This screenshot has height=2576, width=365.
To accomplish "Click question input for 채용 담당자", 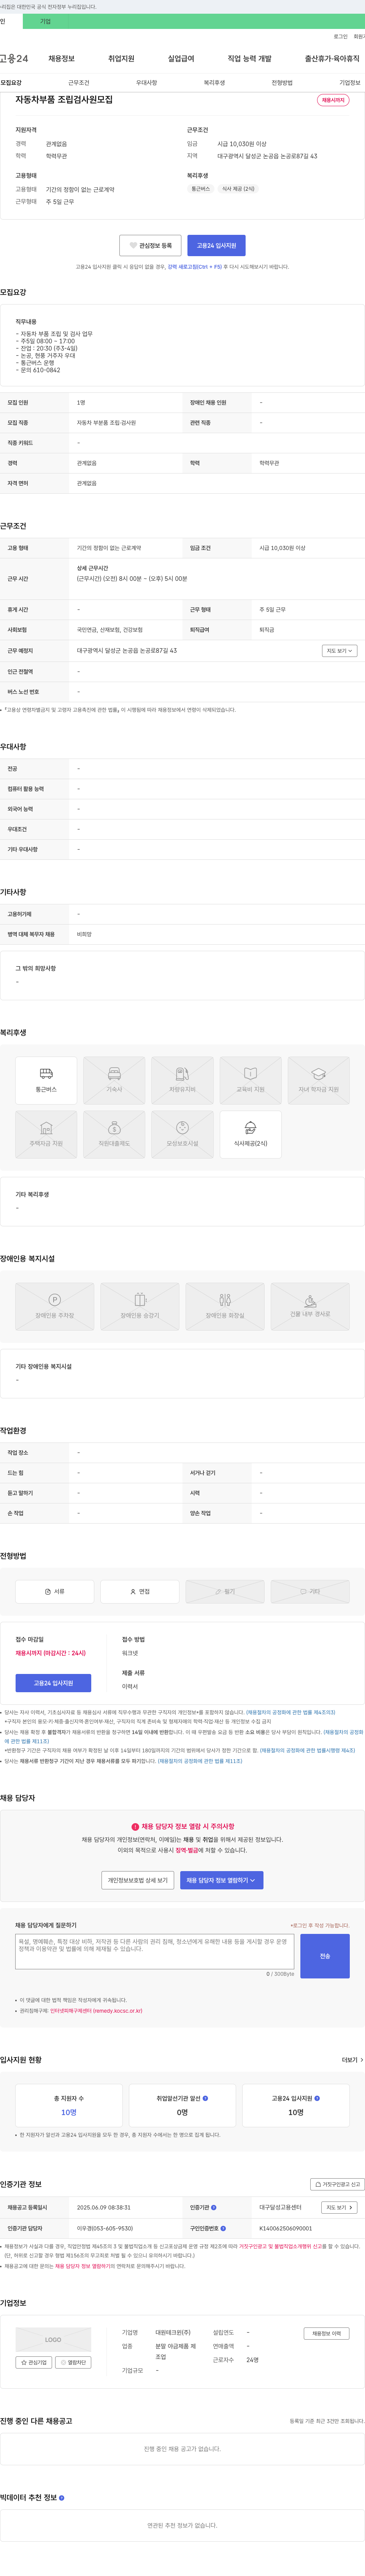I will point(155,1952).
